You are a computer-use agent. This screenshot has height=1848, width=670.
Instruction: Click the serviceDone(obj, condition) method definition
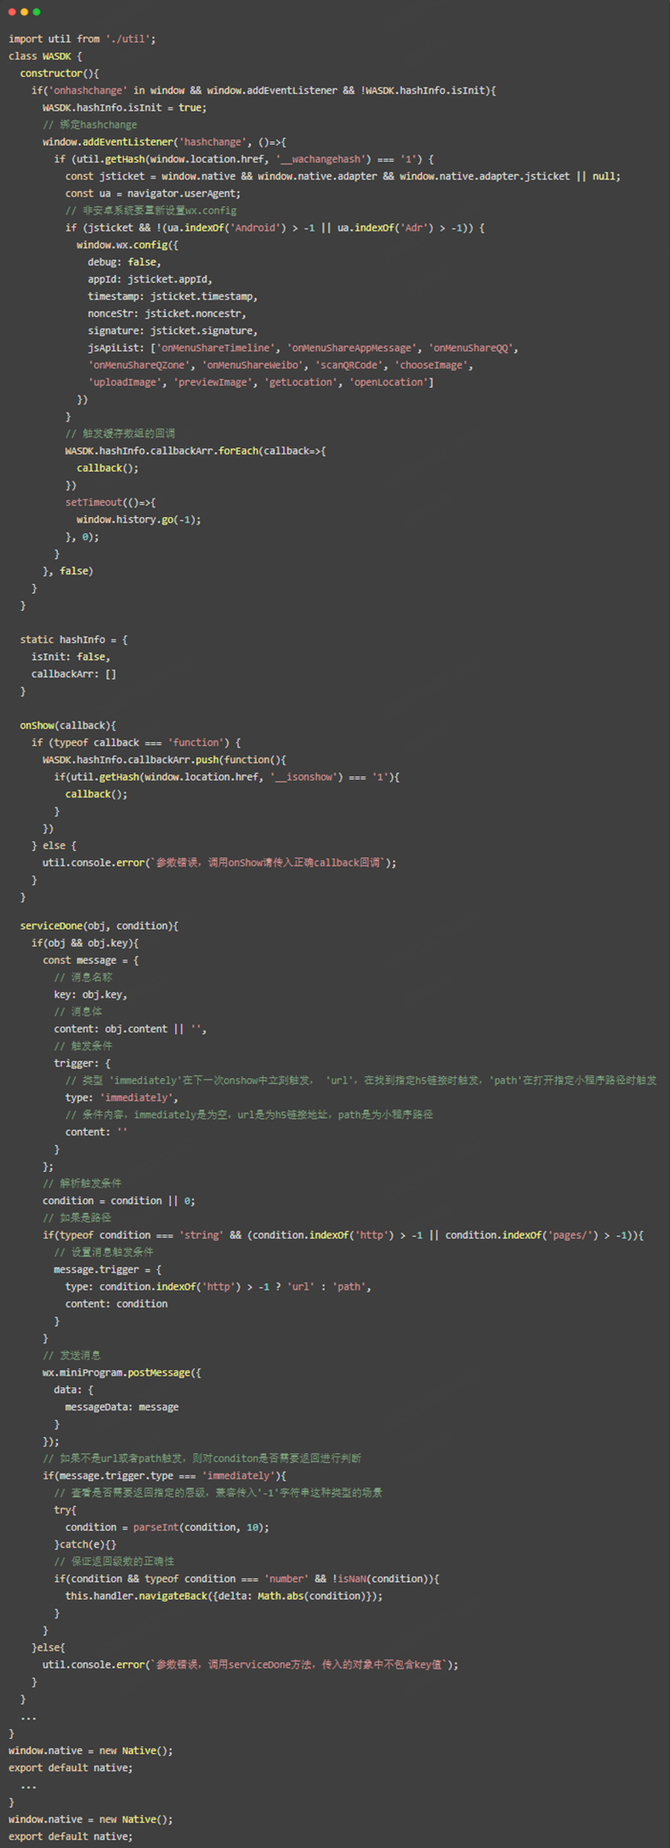(x=99, y=926)
